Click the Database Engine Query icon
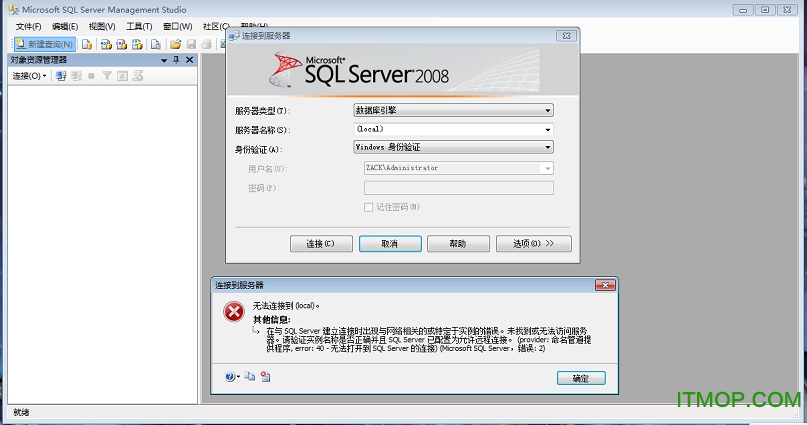This screenshot has width=807, height=425. [87, 45]
